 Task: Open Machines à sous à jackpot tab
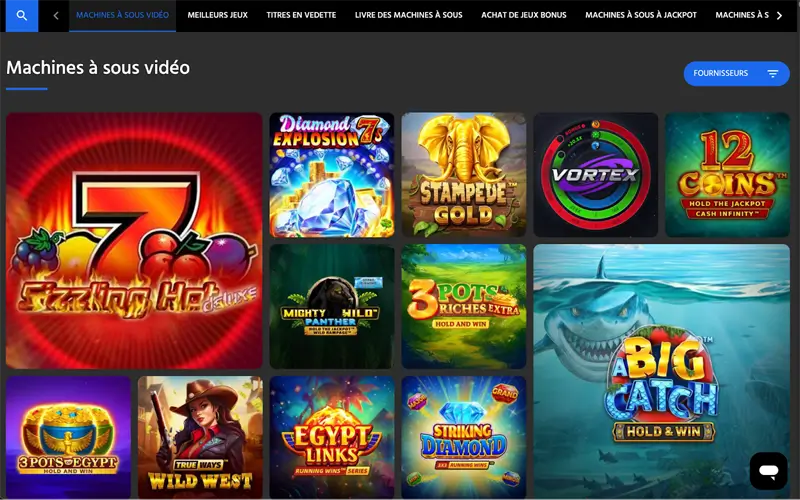pos(641,15)
